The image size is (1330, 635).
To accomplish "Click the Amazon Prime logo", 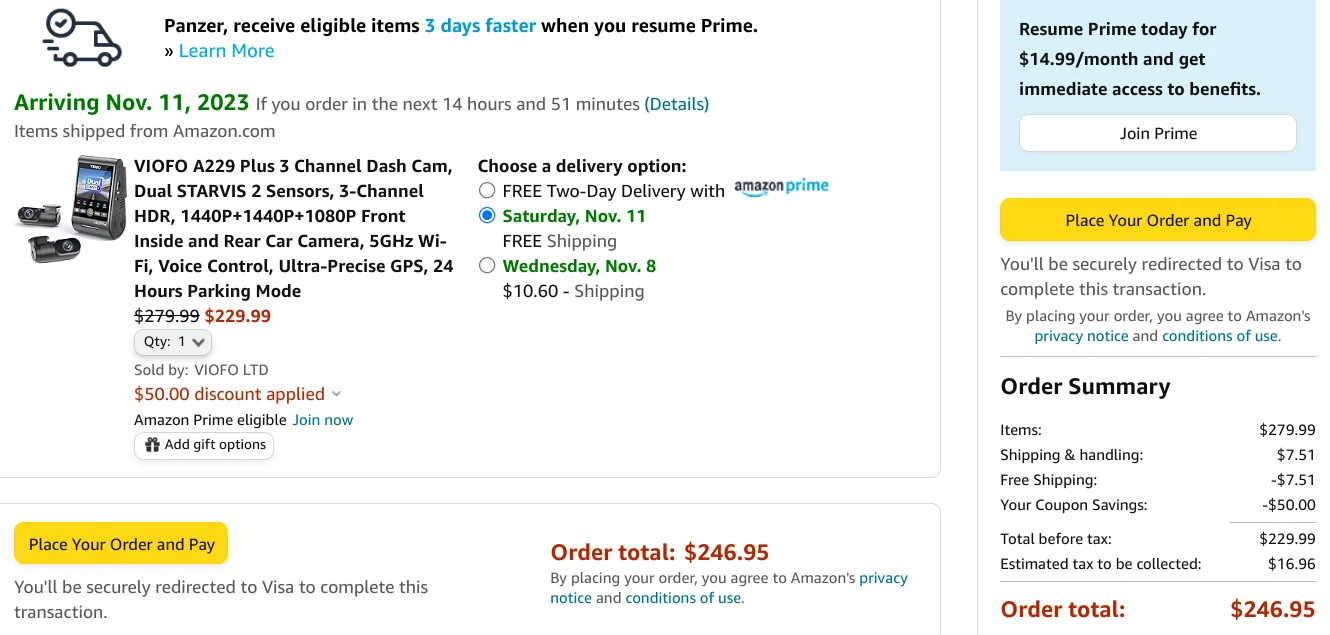I will (781, 187).
